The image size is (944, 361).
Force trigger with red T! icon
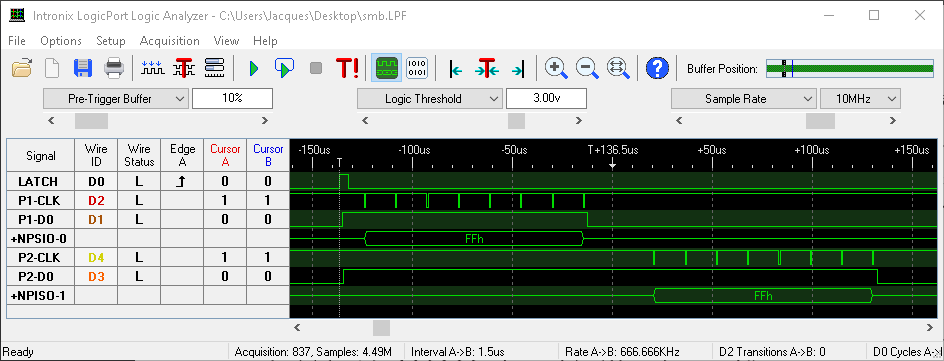point(347,68)
